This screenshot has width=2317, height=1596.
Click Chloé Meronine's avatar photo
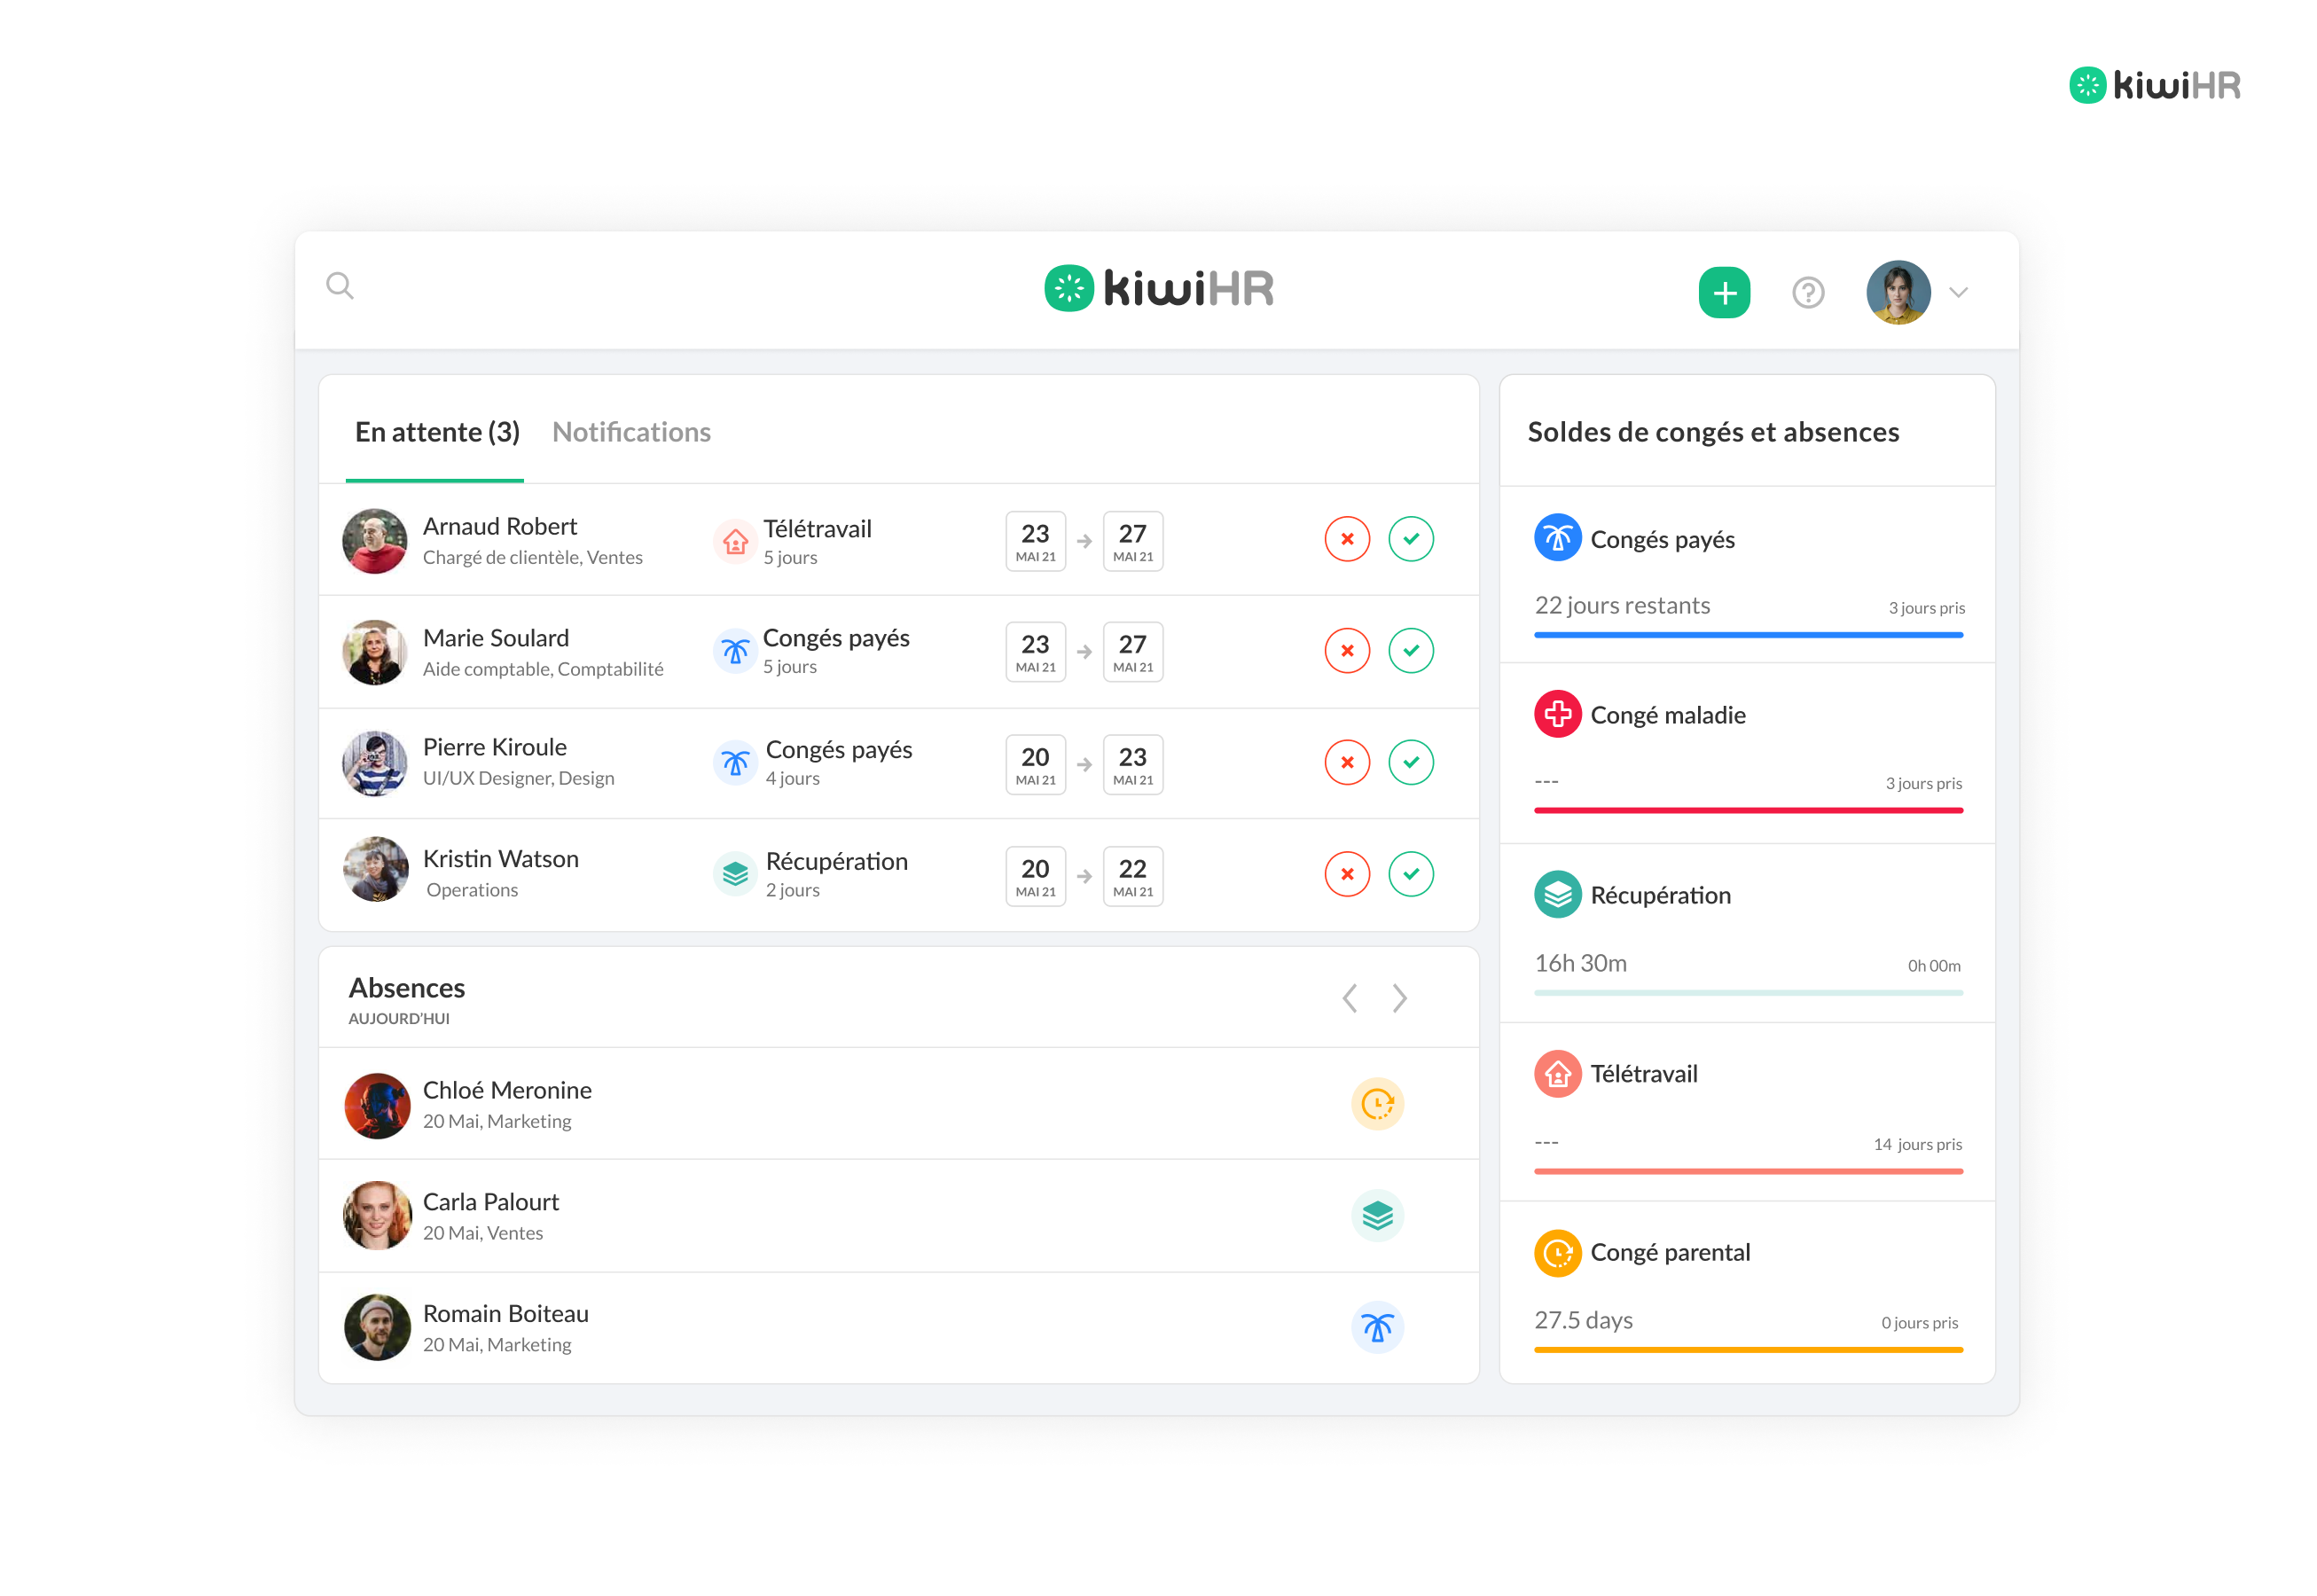coord(377,1106)
